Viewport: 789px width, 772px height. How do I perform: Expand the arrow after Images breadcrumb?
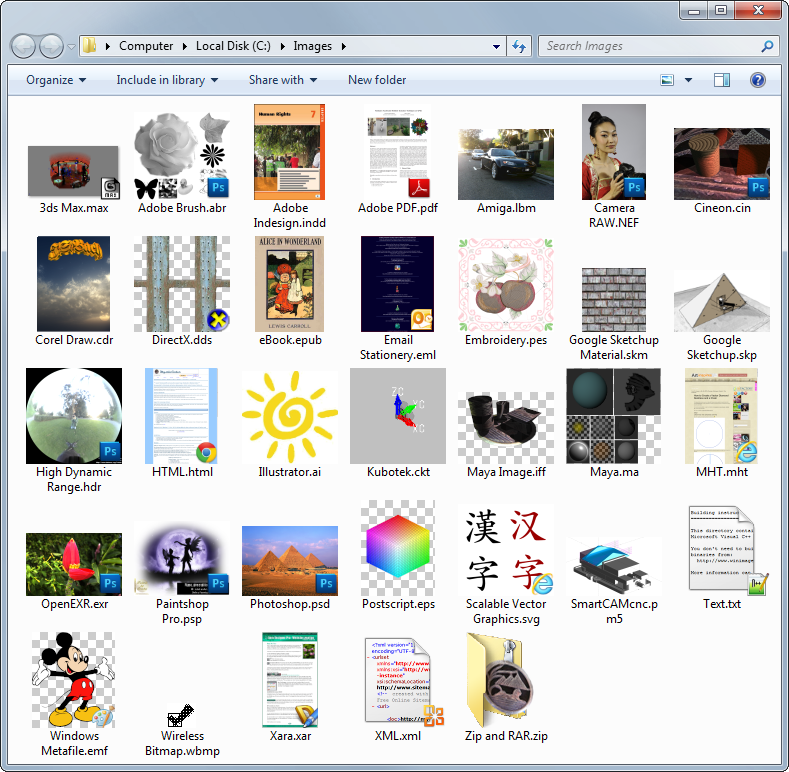pos(344,46)
